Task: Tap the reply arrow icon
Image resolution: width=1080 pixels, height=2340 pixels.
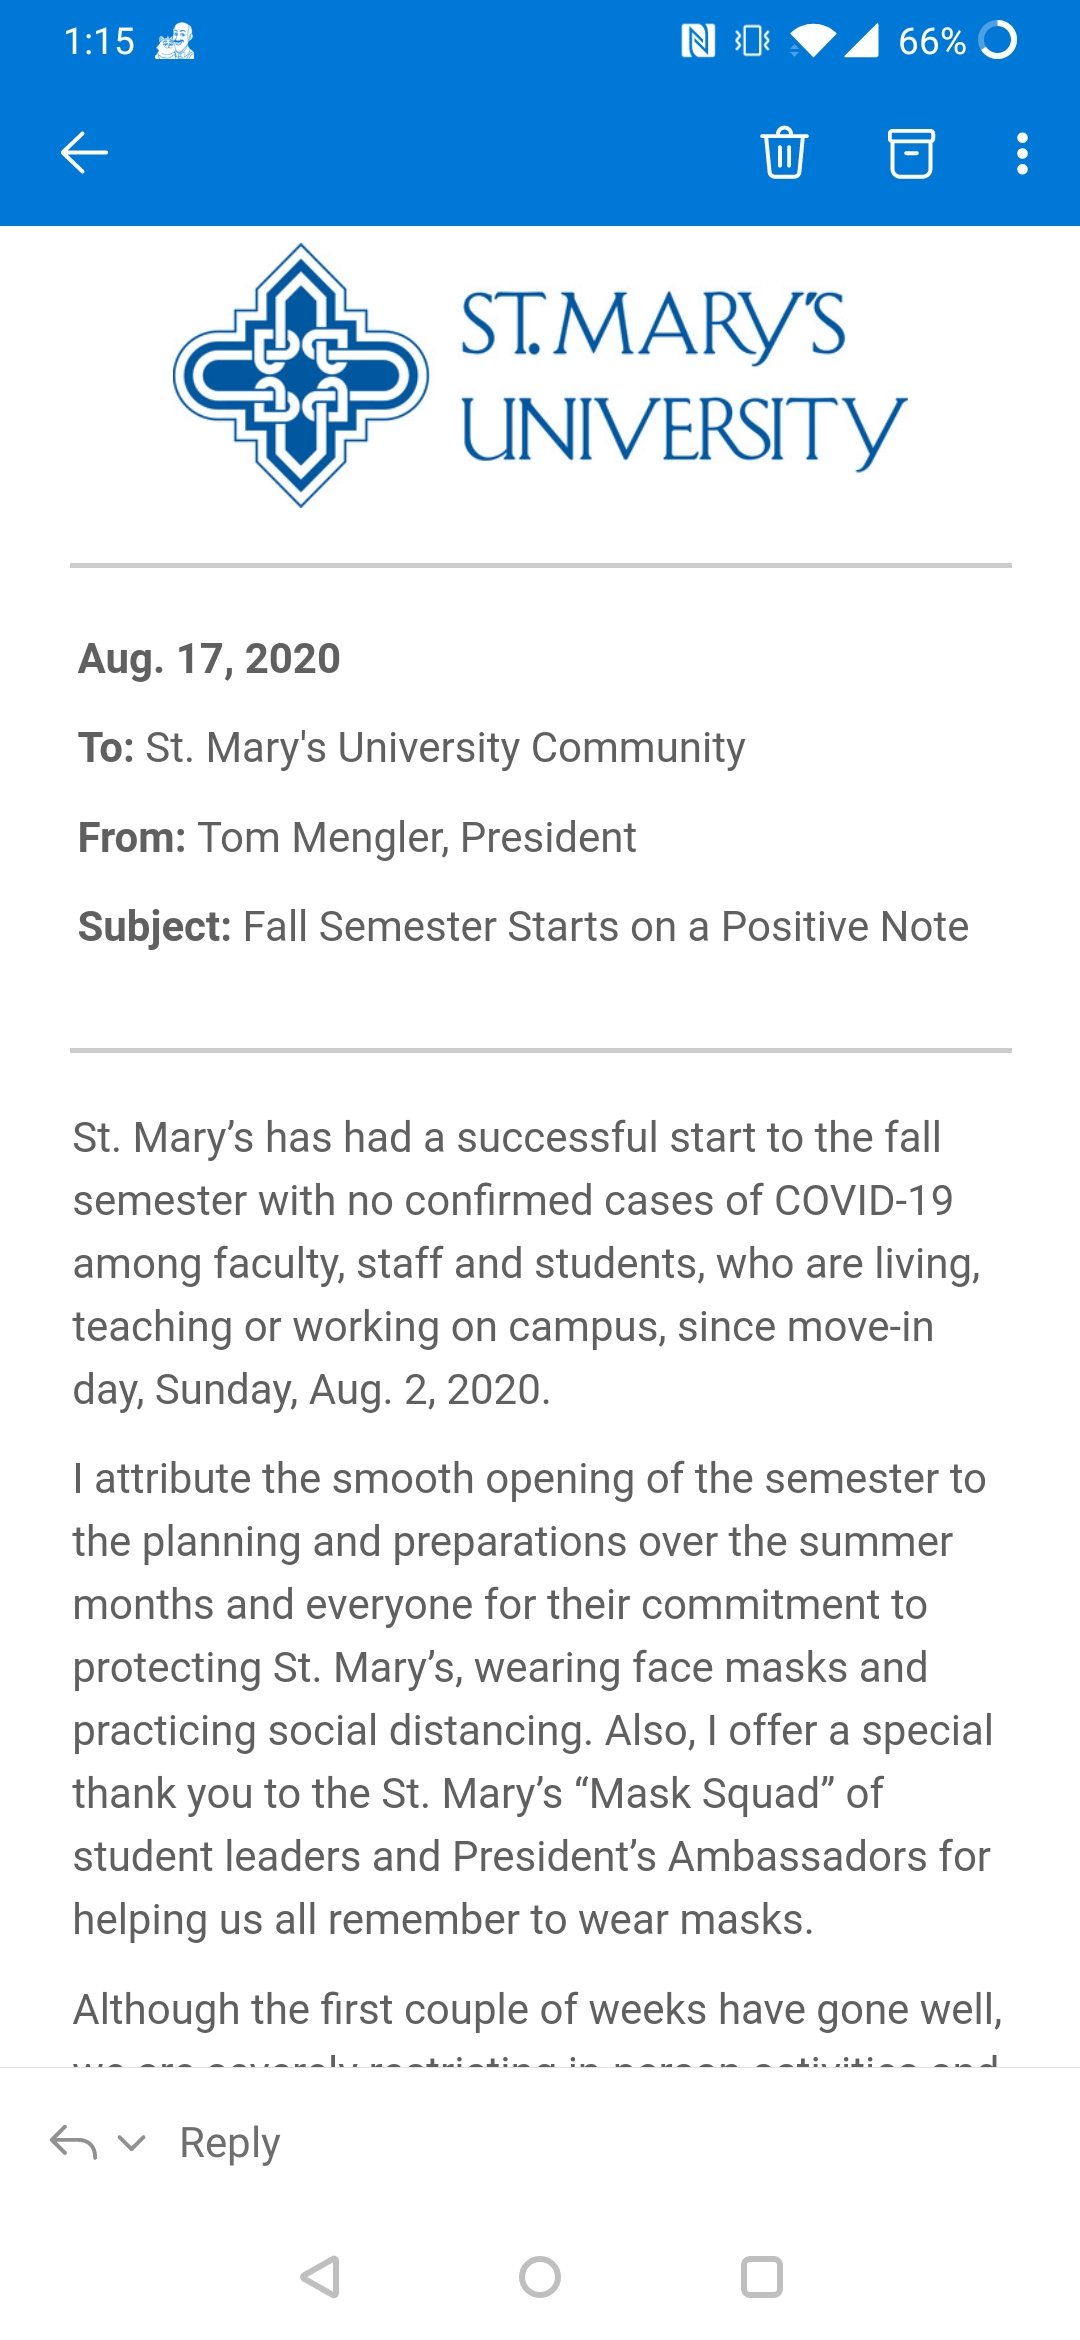Action: 73,2142
